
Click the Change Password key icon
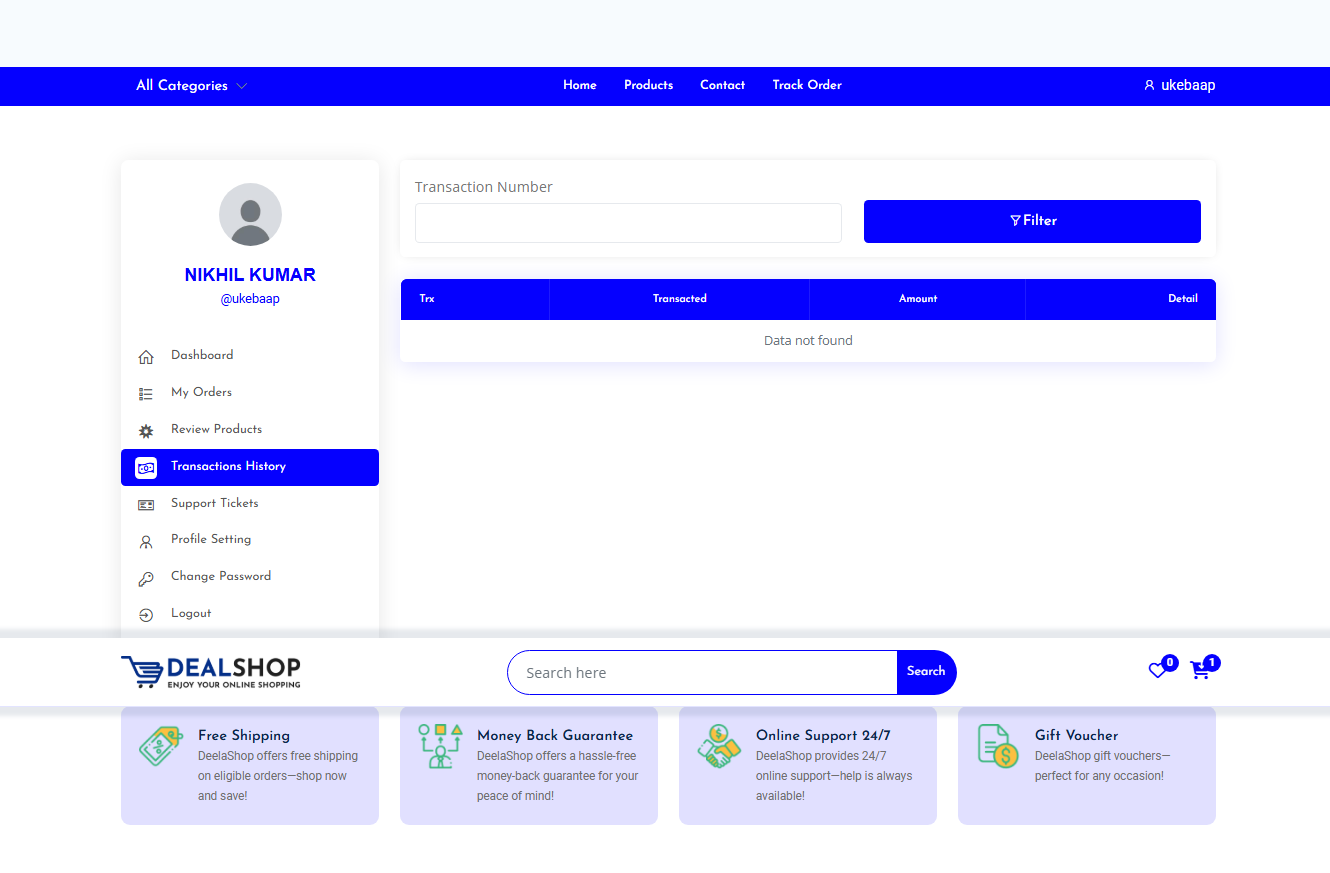click(x=146, y=578)
